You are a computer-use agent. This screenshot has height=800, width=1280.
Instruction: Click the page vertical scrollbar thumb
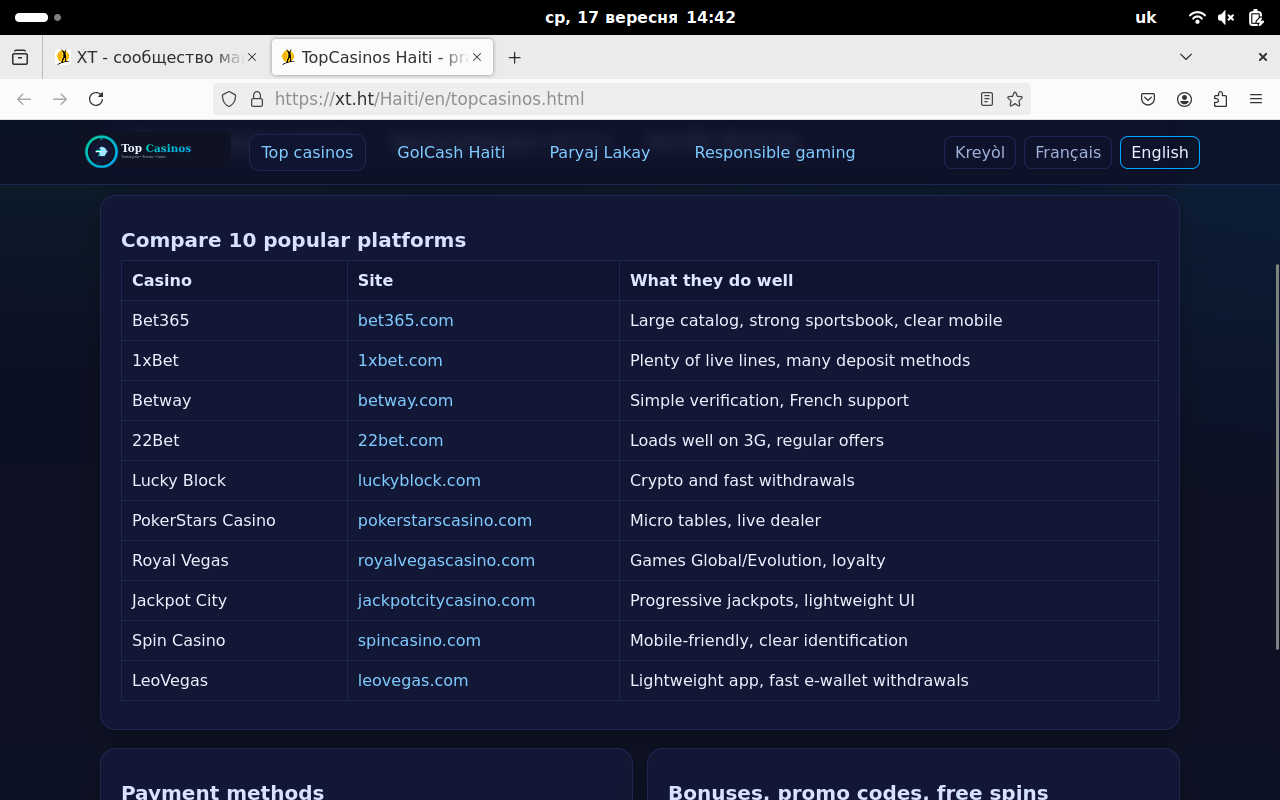tap(1275, 455)
